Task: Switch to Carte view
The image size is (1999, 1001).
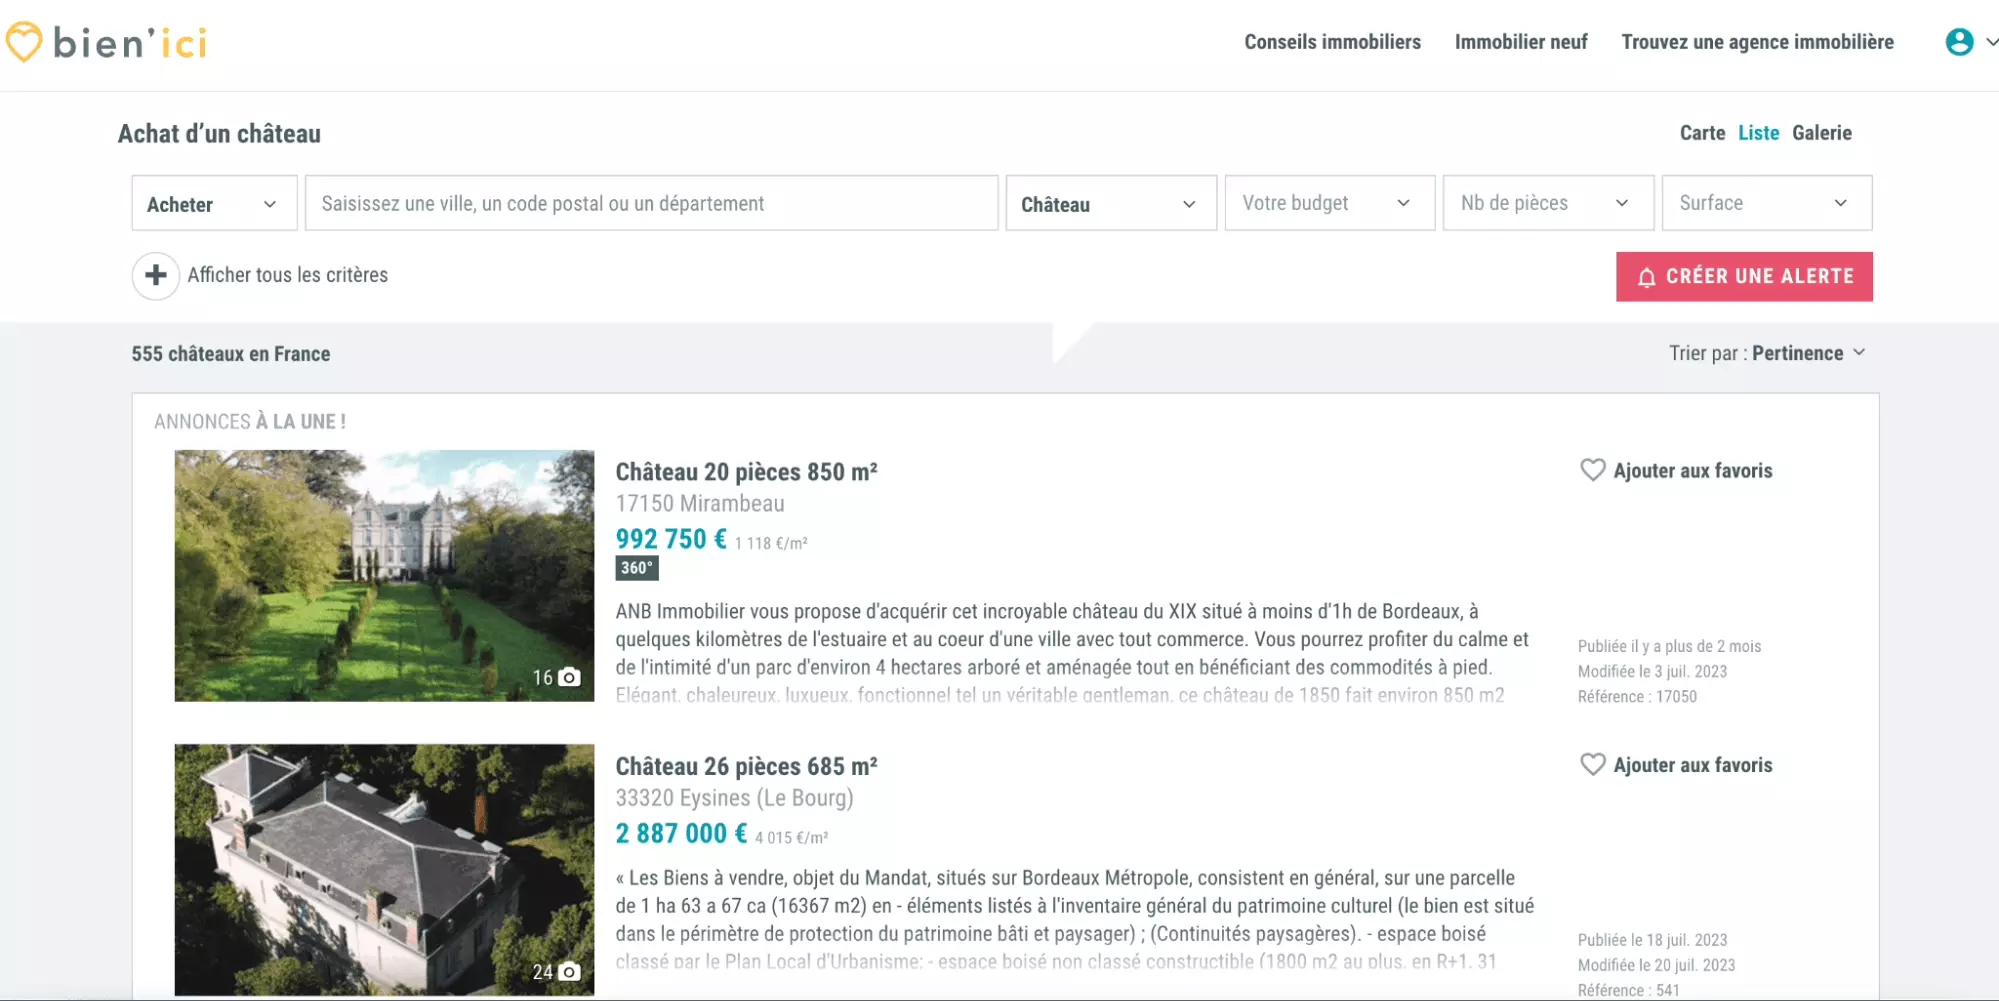Action: (x=1702, y=133)
